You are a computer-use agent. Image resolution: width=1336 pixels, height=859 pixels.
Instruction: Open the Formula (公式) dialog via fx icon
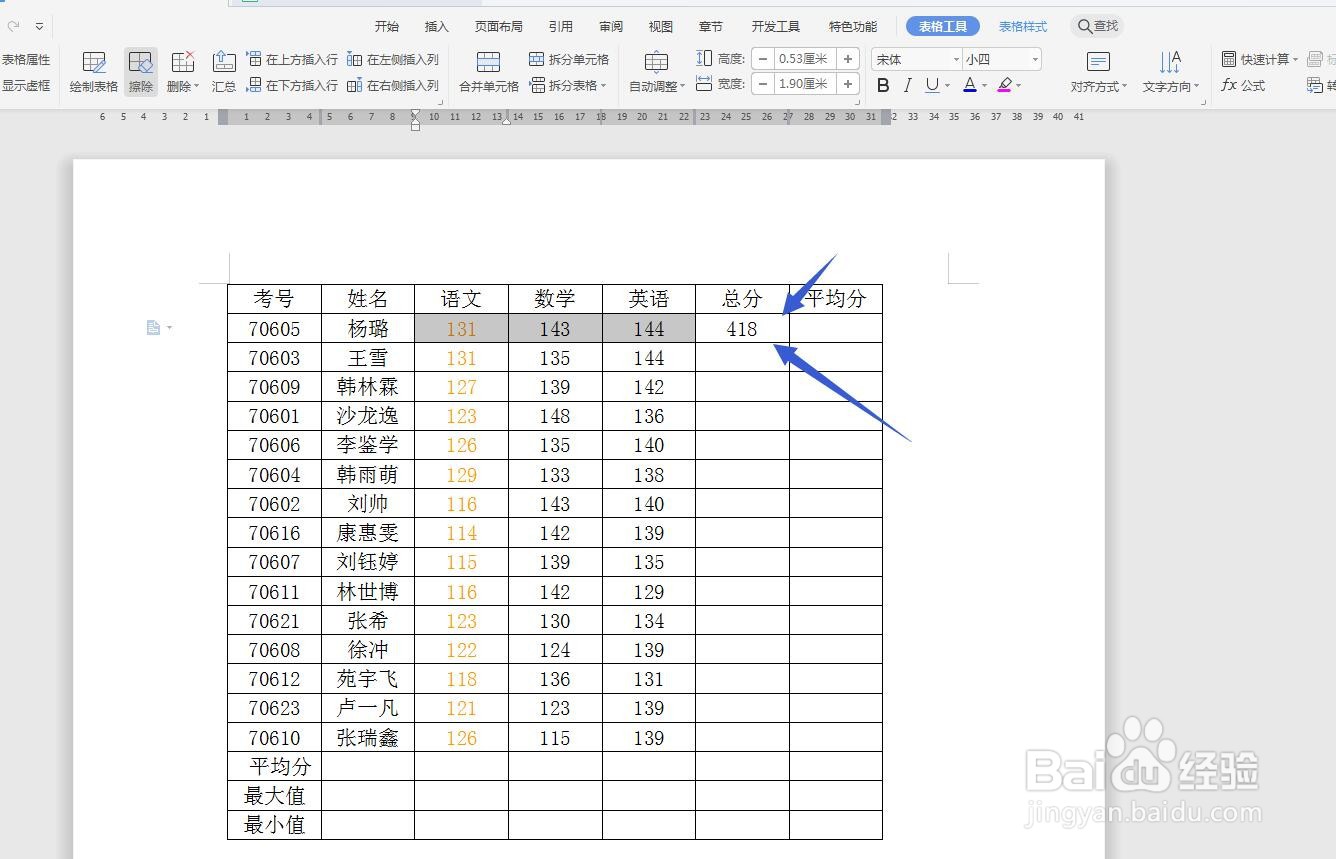tap(1243, 85)
